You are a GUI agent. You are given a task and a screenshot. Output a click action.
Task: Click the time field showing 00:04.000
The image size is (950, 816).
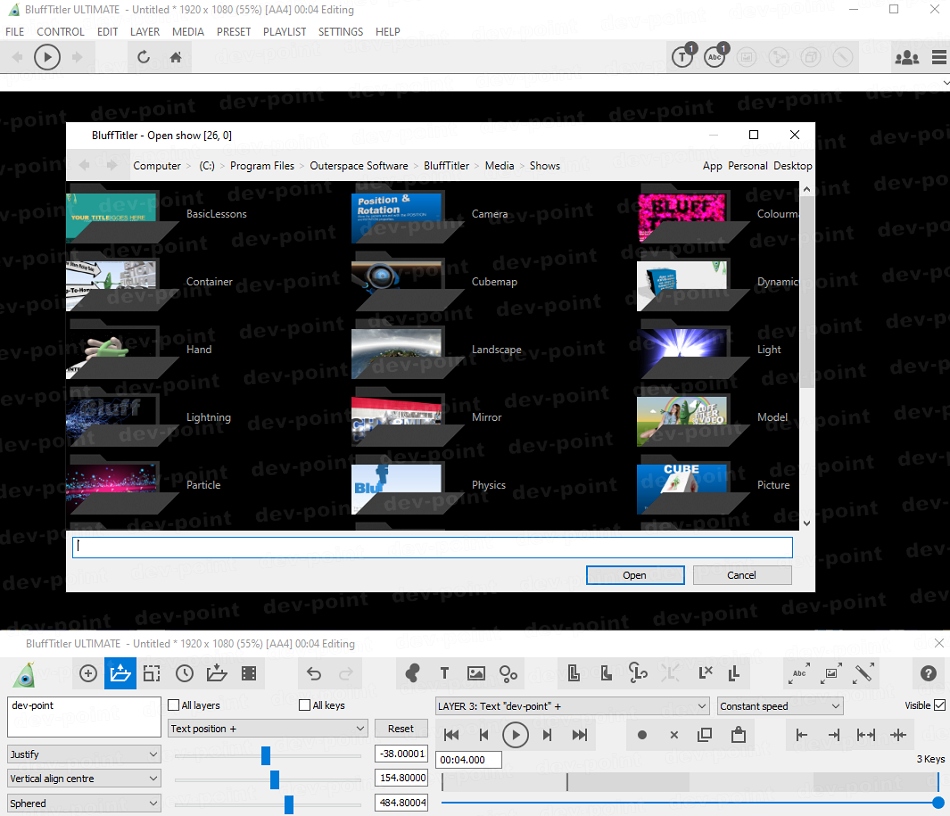tap(468, 760)
